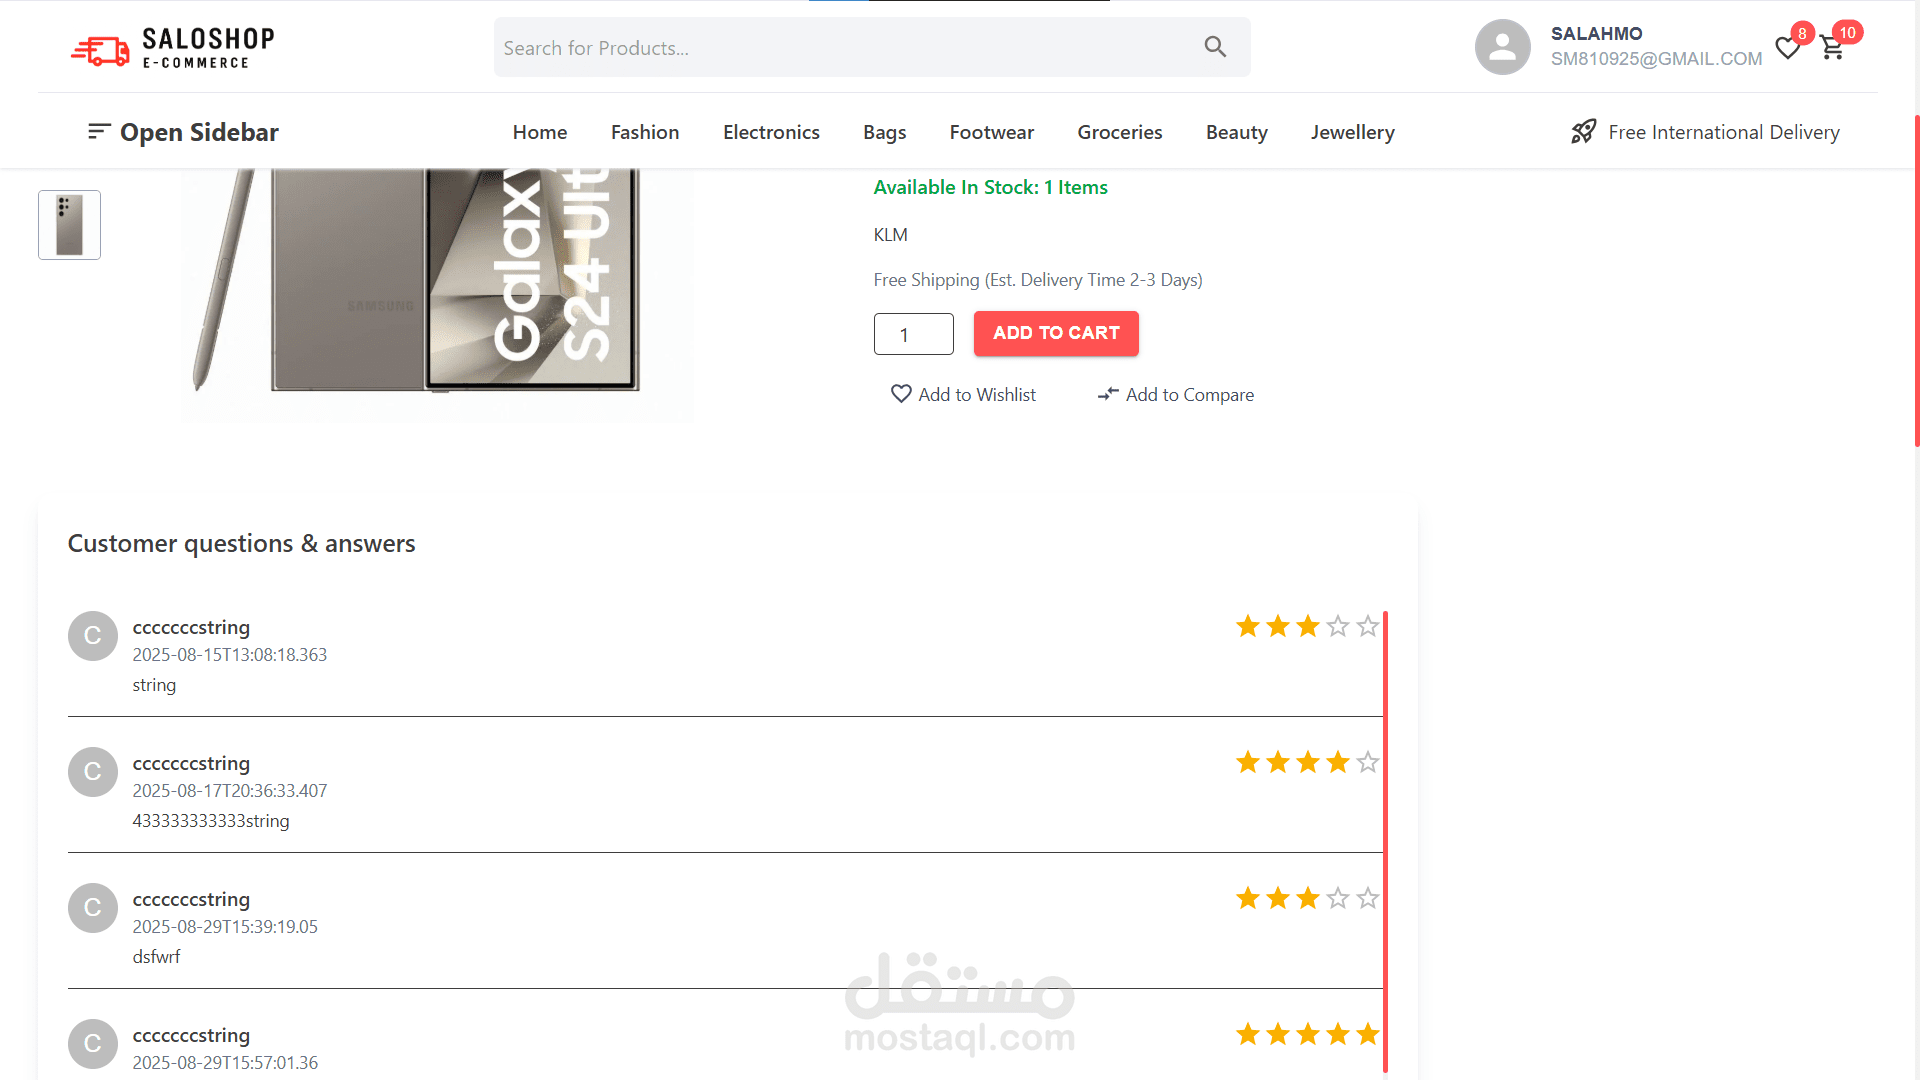Click the Add to Compare arrows icon
This screenshot has height=1080, width=1920.
click(1108, 395)
